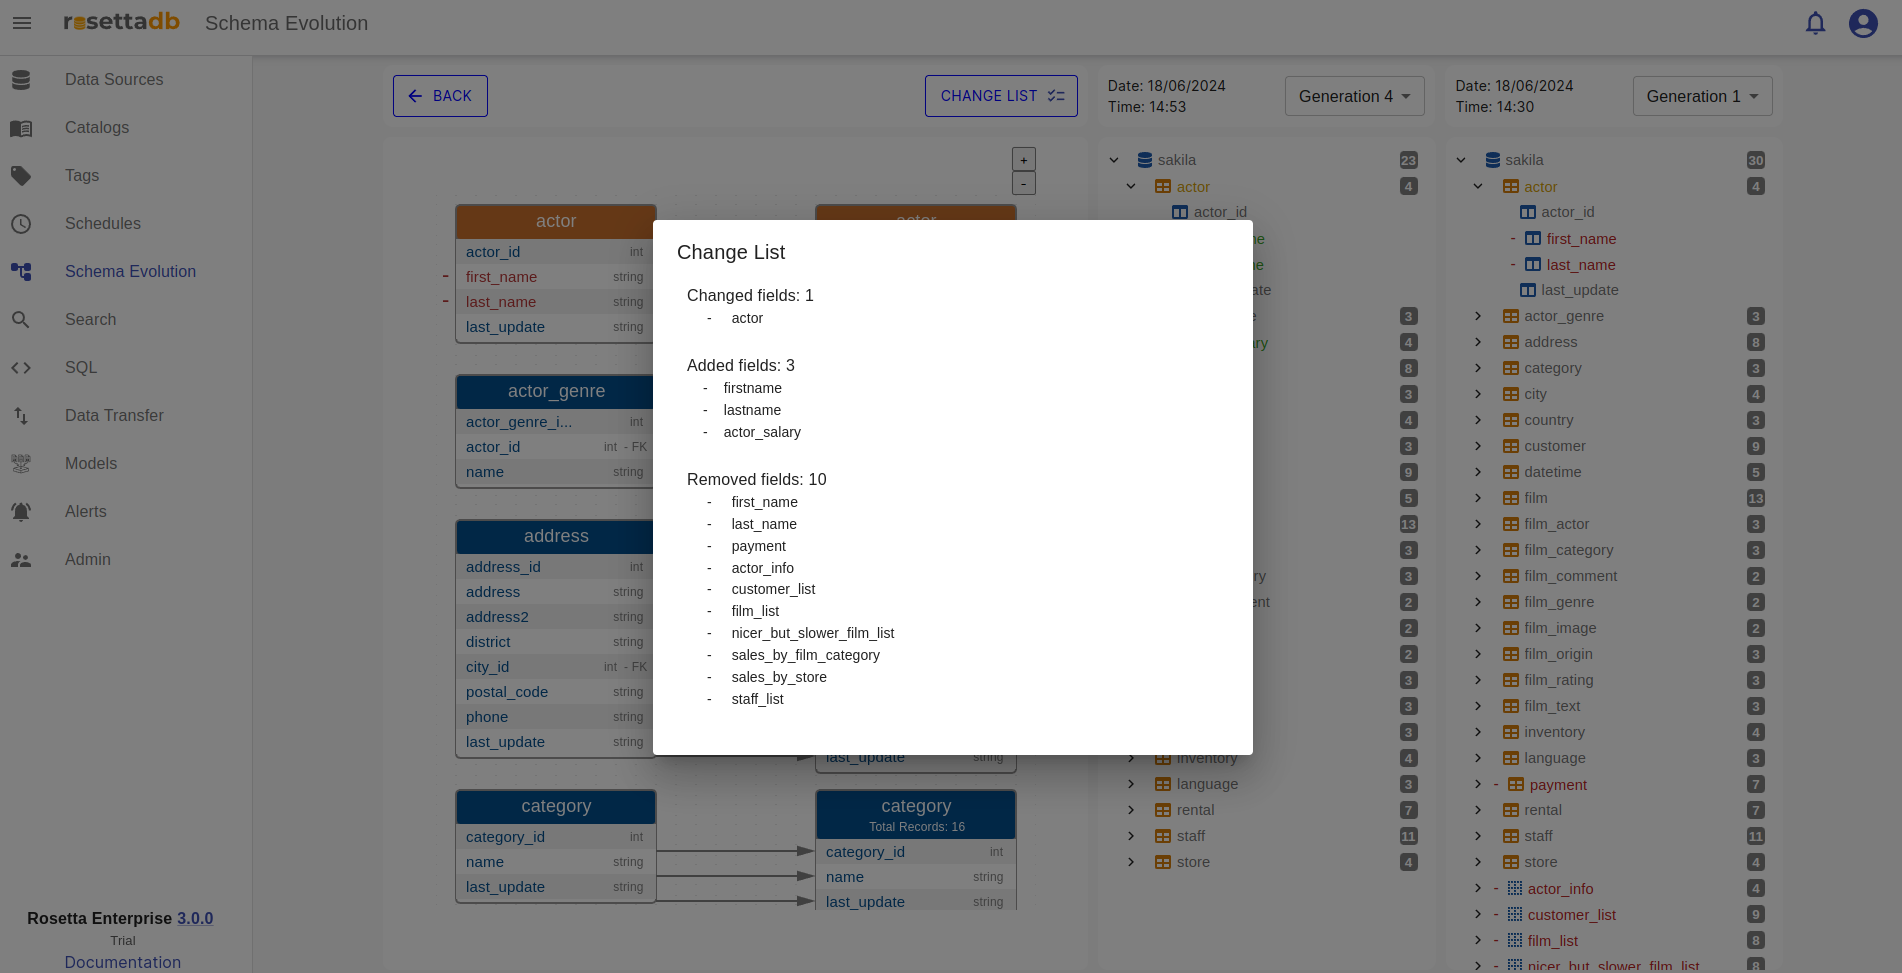The width and height of the screenshot is (1902, 973).
Task: Expand the actor_genre tree node on right
Action: pyautogui.click(x=1478, y=316)
